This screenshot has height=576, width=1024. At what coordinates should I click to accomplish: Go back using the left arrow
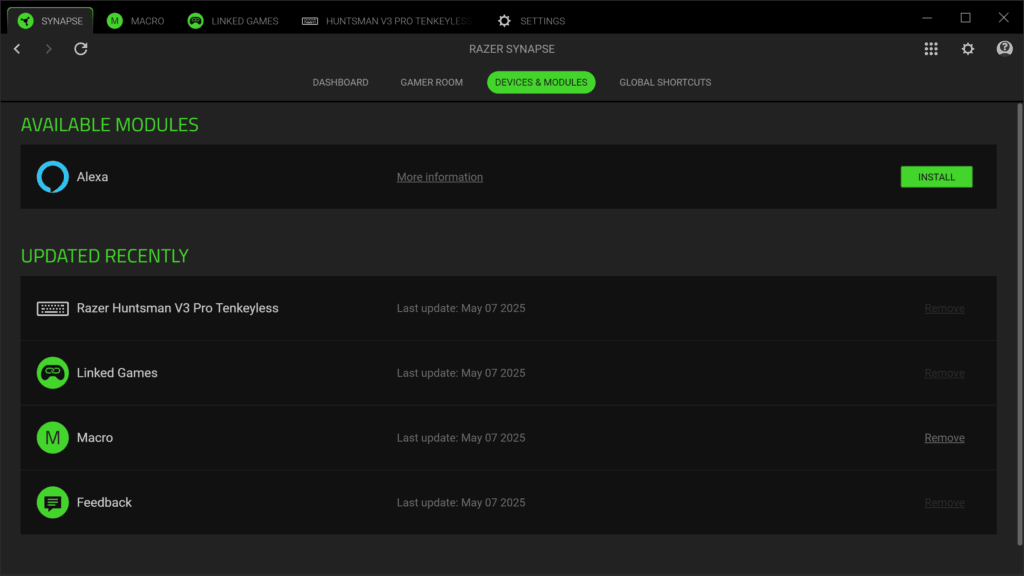[x=18, y=49]
